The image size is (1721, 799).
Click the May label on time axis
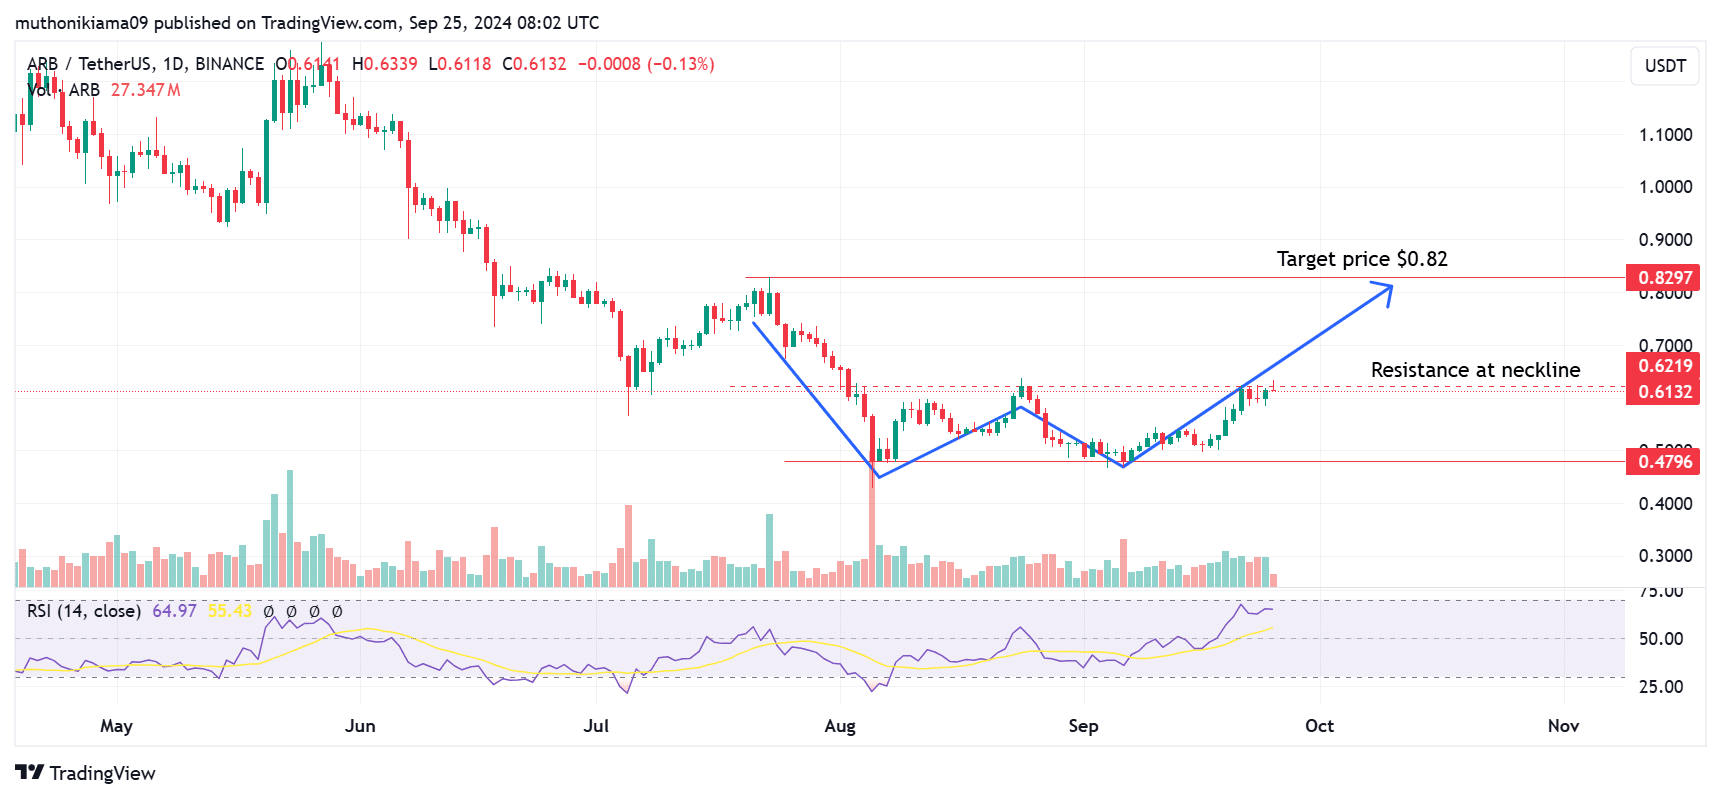point(116,726)
